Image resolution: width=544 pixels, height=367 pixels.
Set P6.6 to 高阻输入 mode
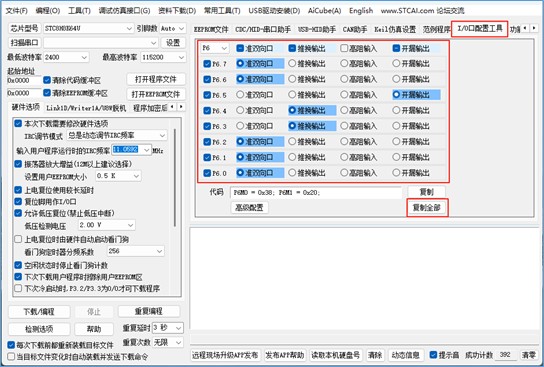(344, 79)
